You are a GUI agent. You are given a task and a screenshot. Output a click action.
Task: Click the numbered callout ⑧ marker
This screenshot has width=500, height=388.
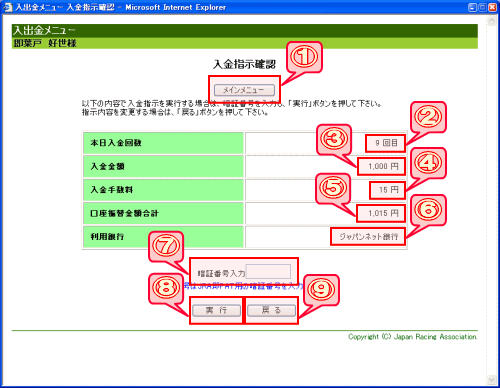pyautogui.click(x=166, y=288)
